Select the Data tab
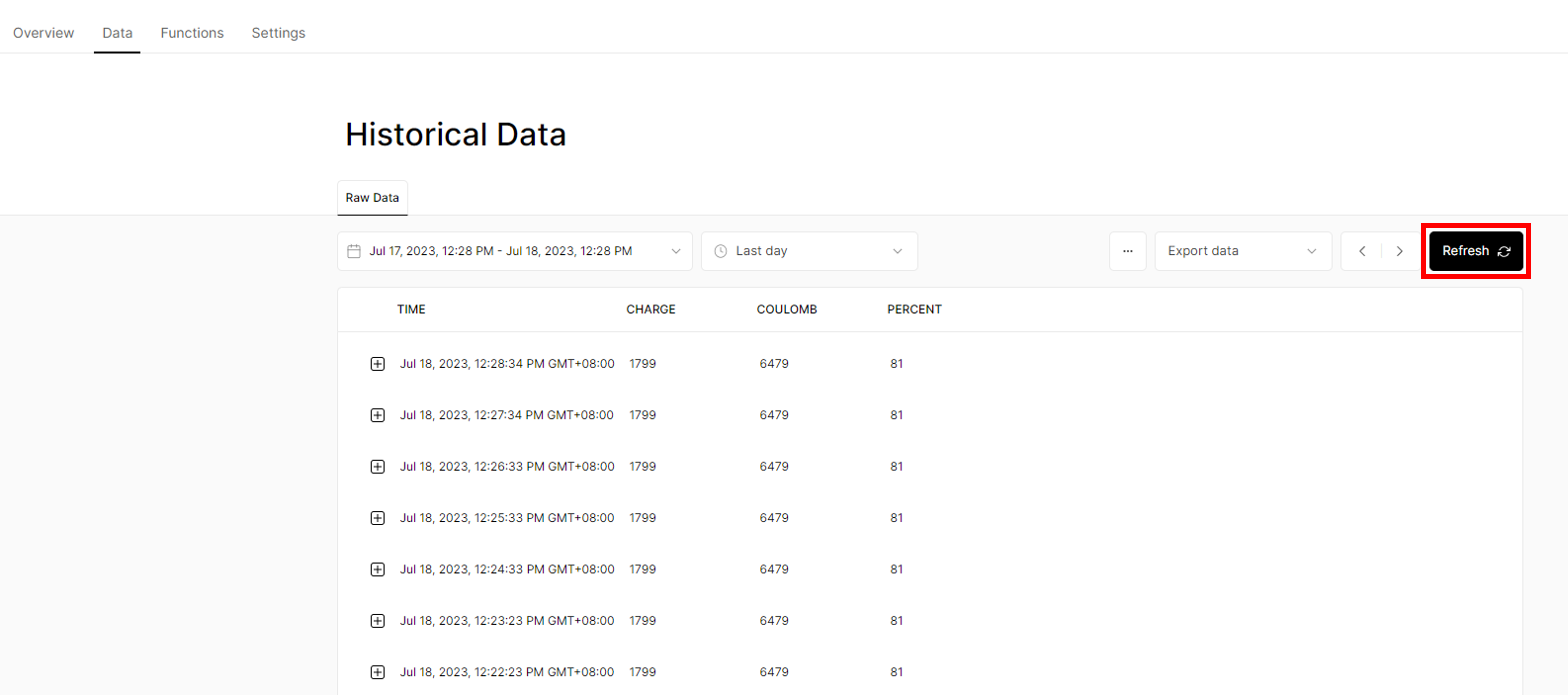 pos(117,33)
